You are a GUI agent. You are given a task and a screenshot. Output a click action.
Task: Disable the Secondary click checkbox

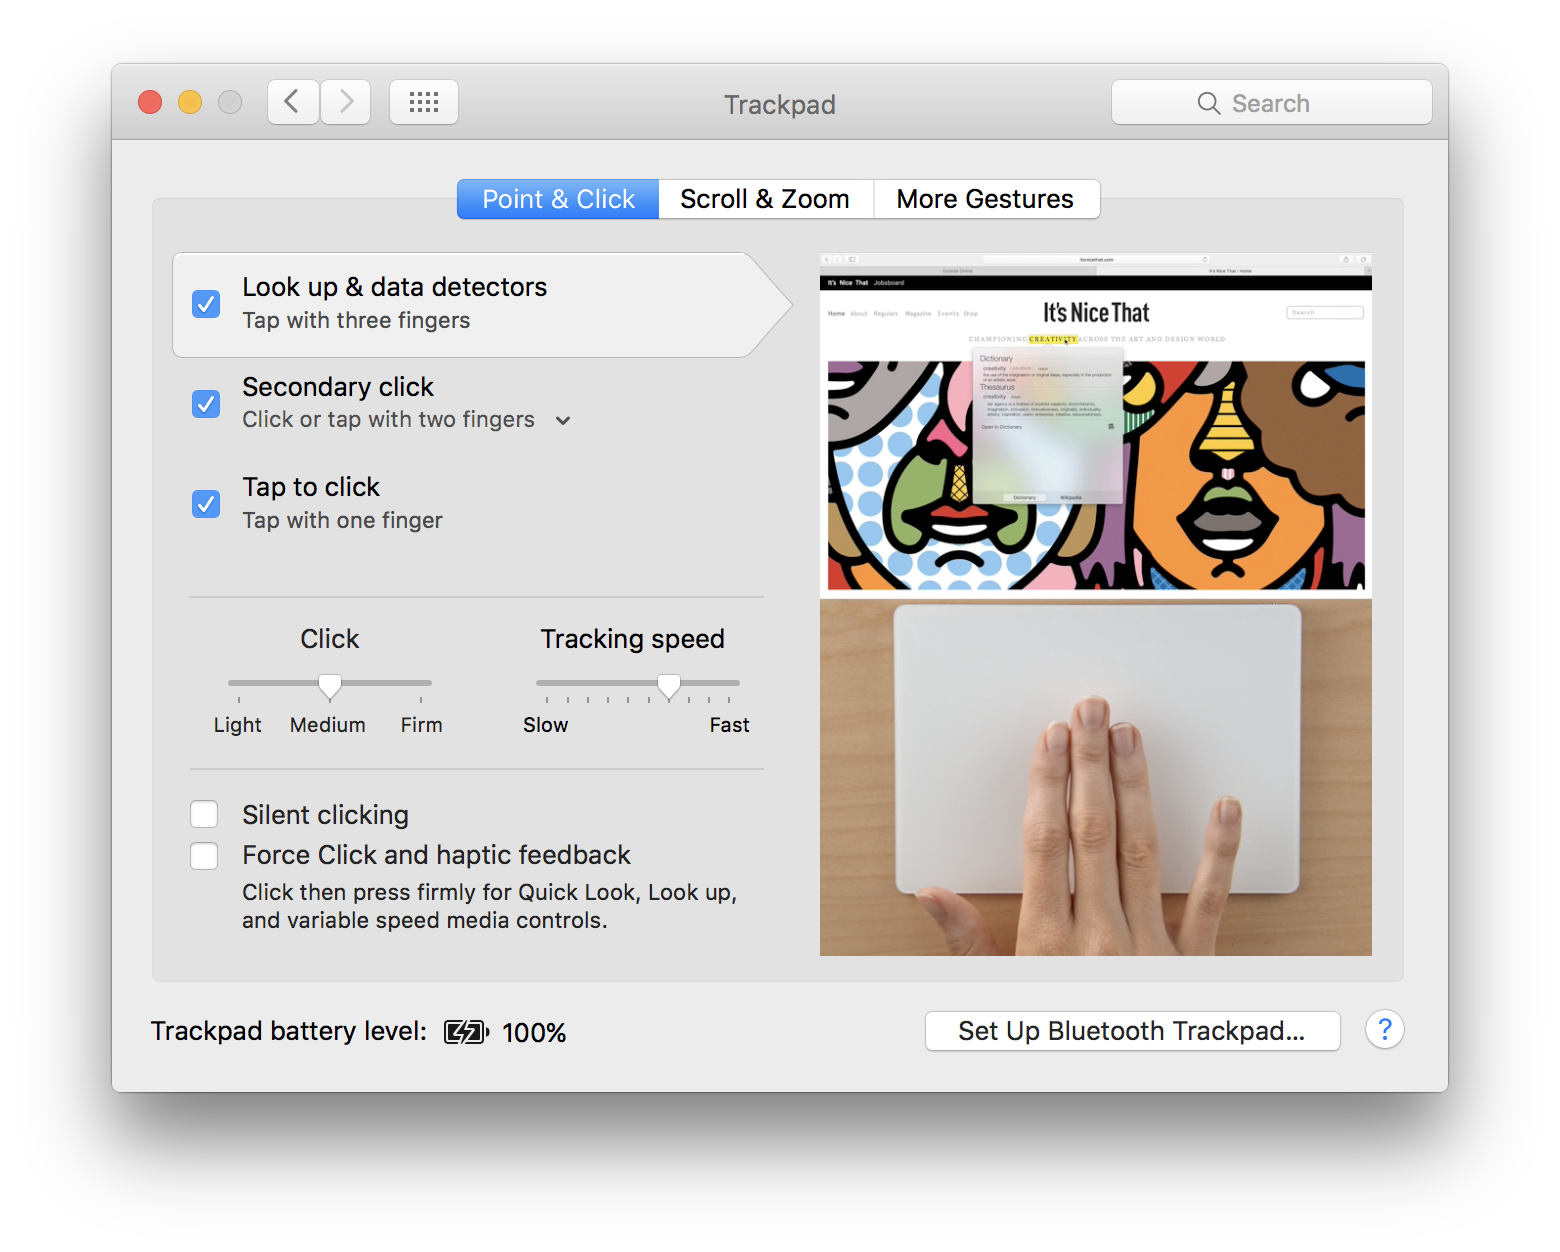206,404
